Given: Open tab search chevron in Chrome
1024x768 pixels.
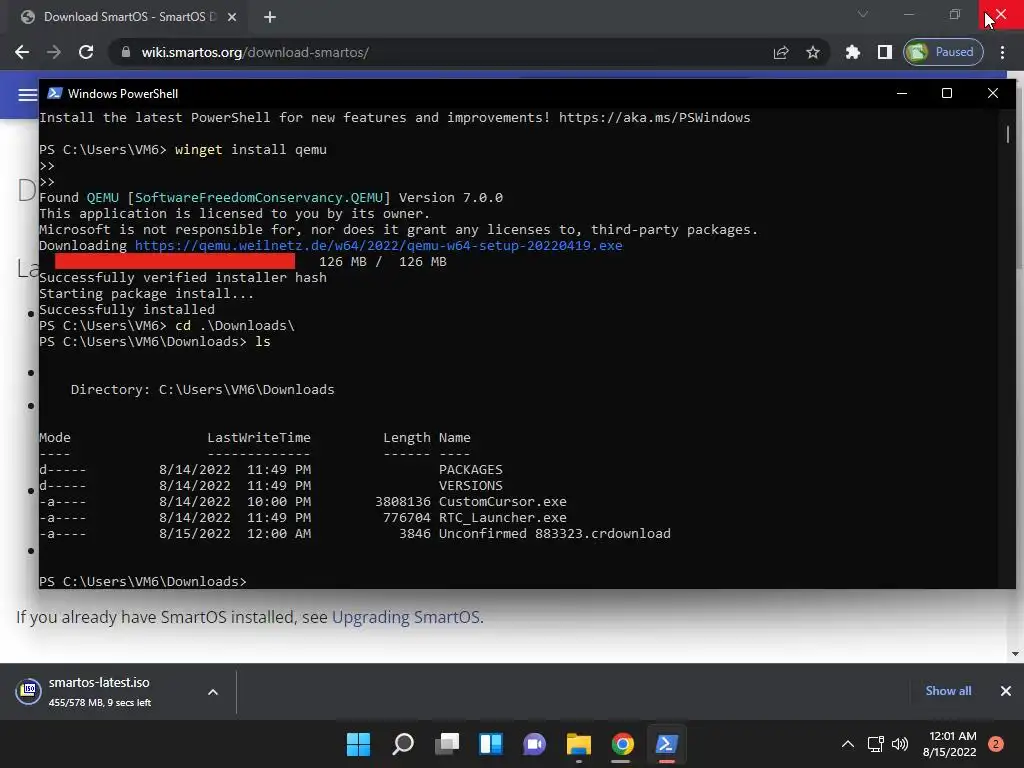Looking at the screenshot, I should pos(863,14).
